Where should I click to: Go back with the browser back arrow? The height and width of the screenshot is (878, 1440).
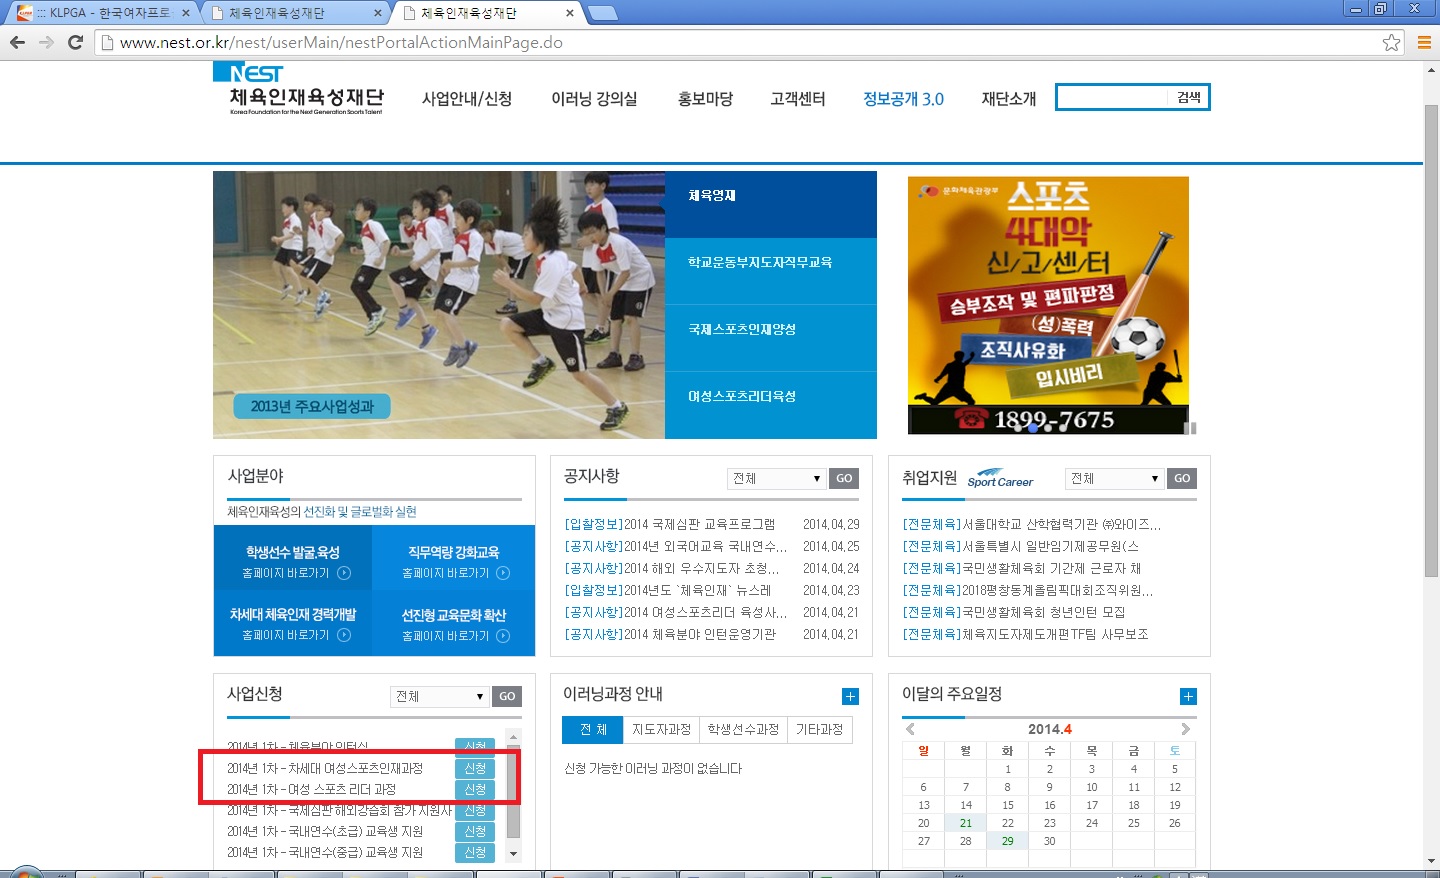(x=17, y=42)
